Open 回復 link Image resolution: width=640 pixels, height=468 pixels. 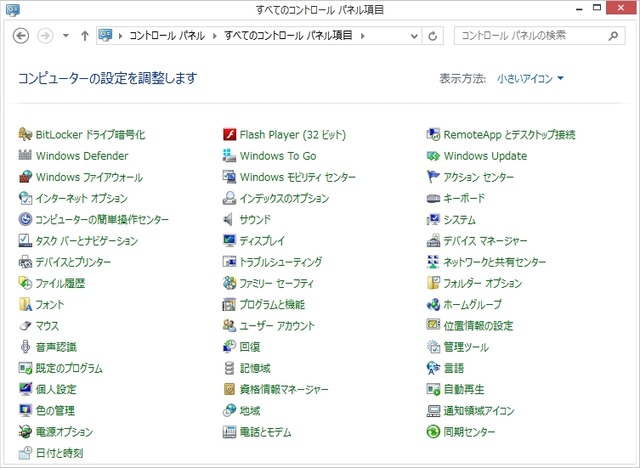pyautogui.click(x=250, y=346)
